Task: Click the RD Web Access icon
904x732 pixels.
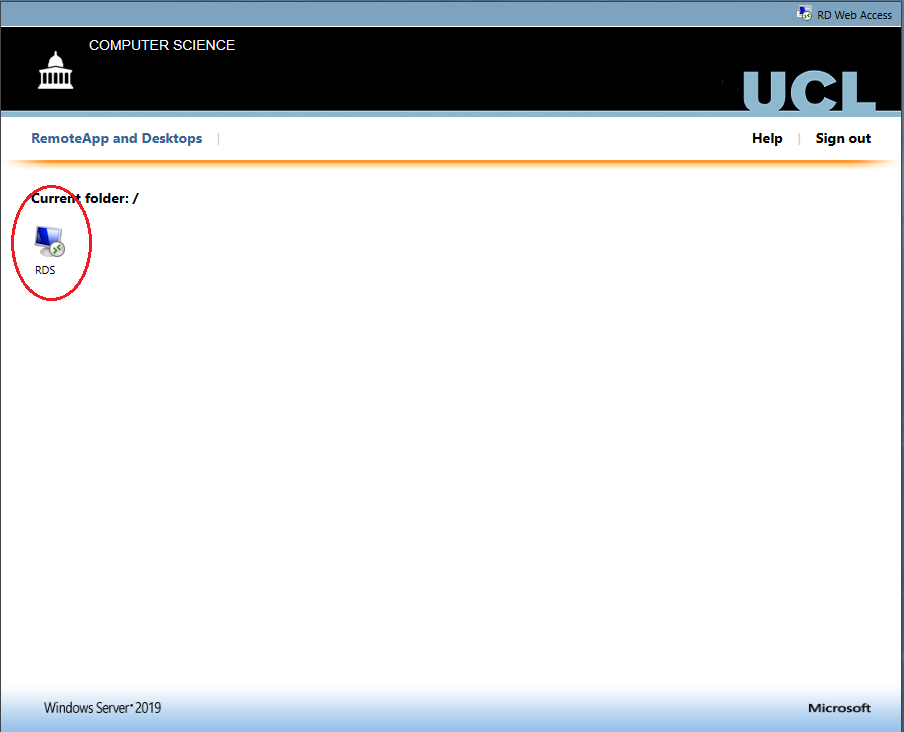Action: click(803, 14)
